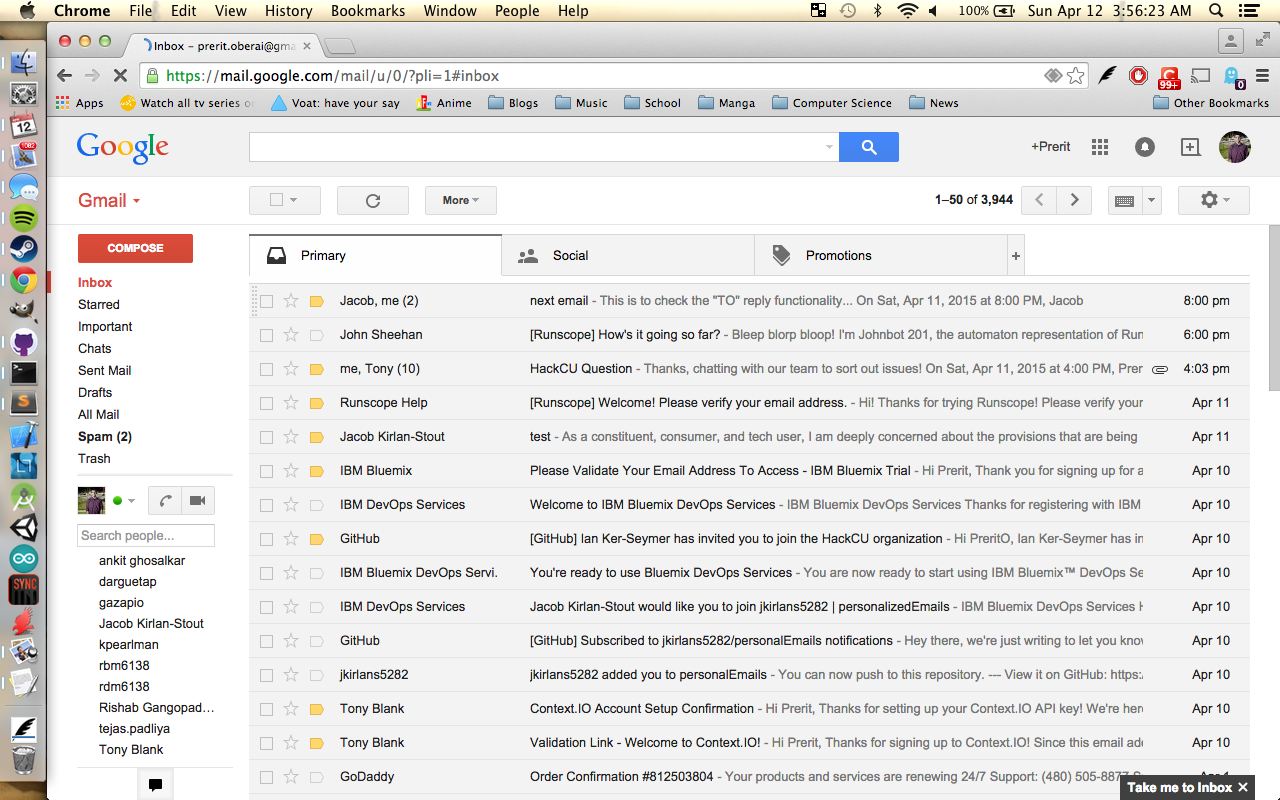The image size is (1280, 800).
Task: Open the Sent Mail folder
Action: (105, 371)
